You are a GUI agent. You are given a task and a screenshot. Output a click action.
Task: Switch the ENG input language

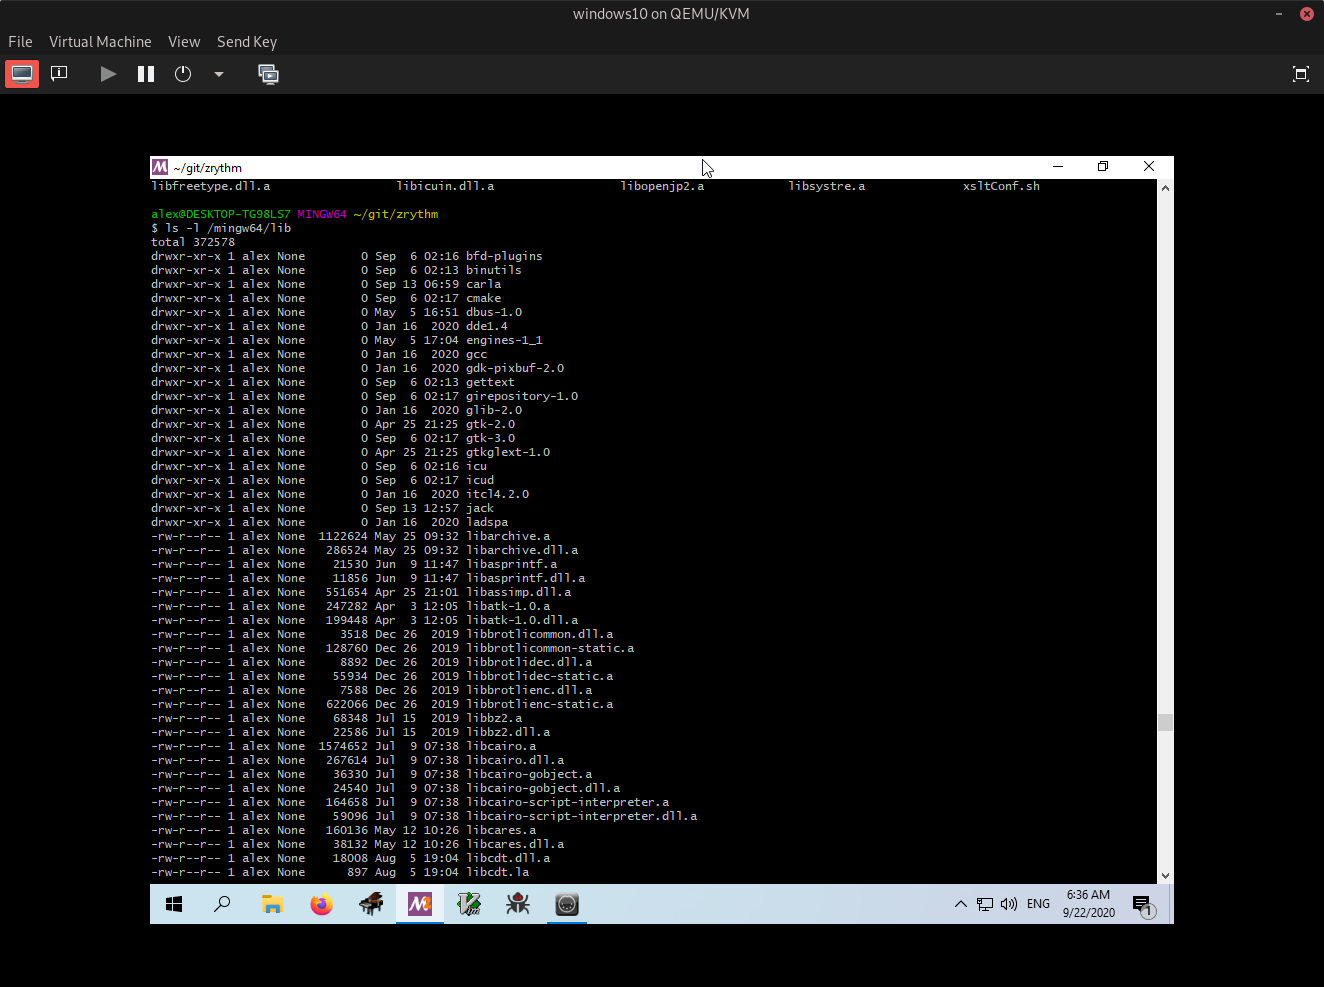click(1038, 904)
